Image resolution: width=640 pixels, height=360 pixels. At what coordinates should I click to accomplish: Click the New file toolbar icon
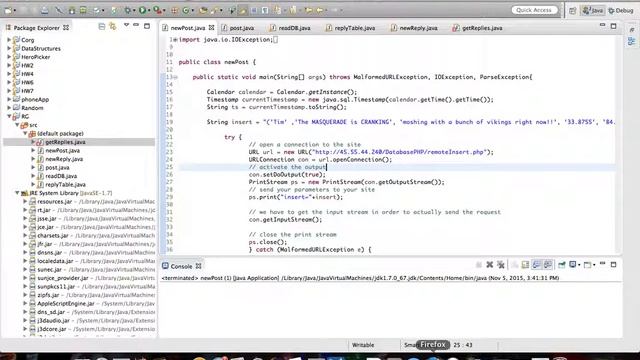(x=8, y=10)
